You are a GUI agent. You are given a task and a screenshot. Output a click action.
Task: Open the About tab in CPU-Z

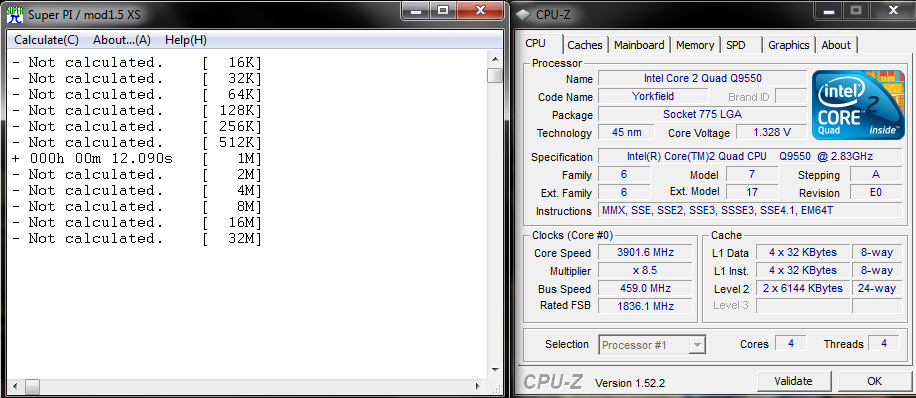[x=836, y=45]
